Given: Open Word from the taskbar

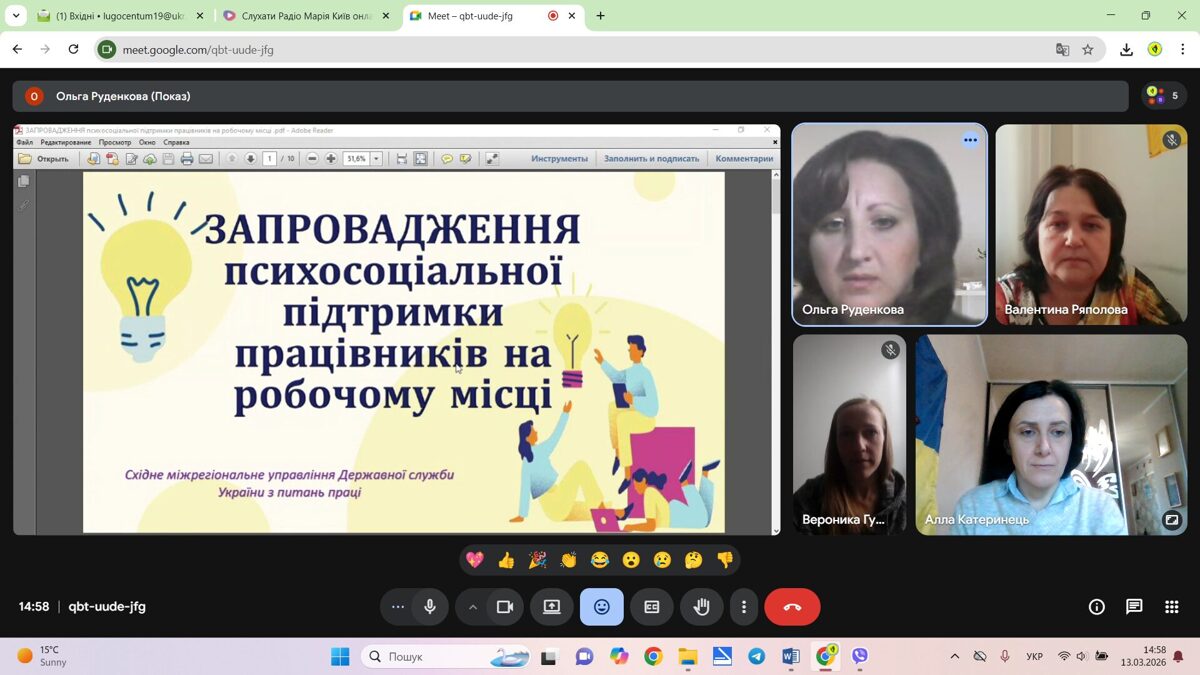Looking at the screenshot, I should coord(791,656).
